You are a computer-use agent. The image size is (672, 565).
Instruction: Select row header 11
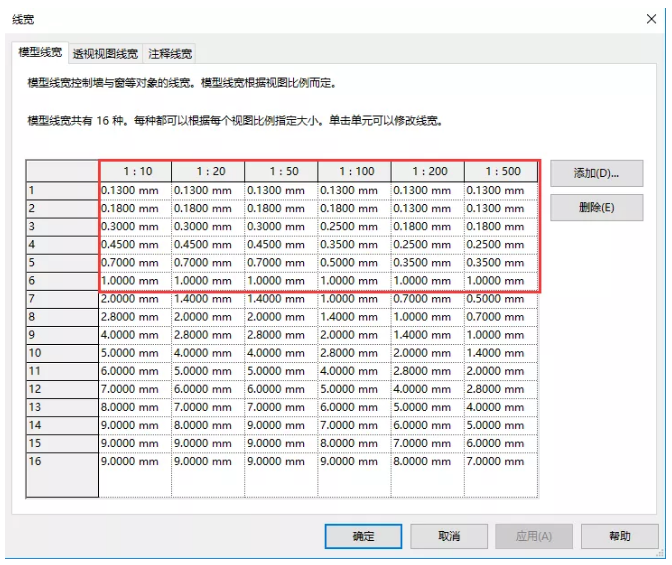(x=62, y=371)
